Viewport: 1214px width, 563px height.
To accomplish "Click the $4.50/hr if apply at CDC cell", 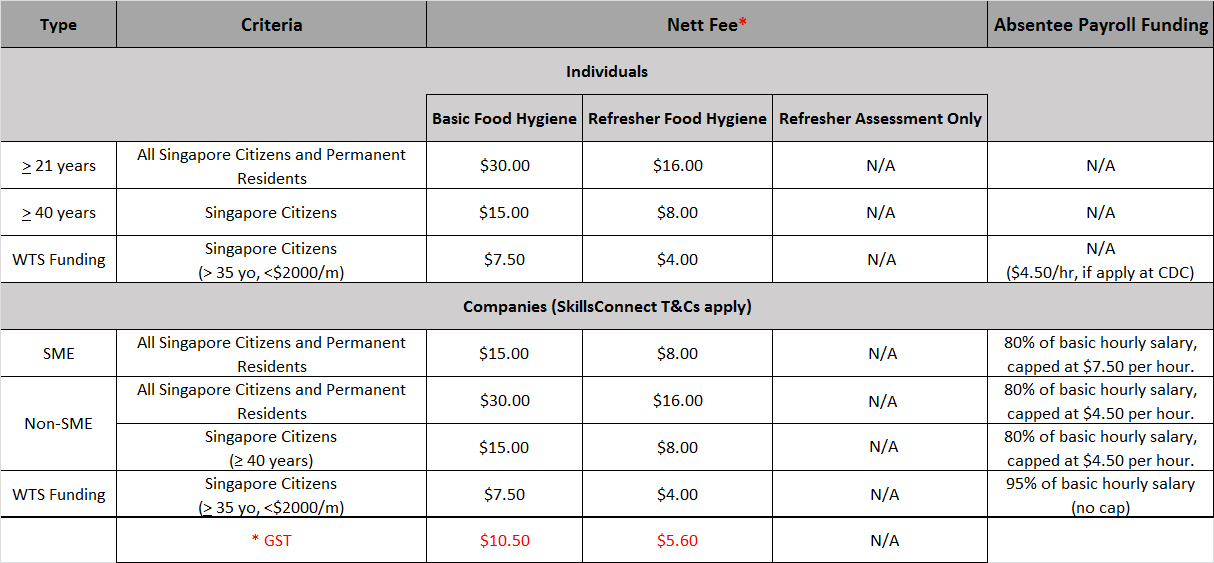I will pyautogui.click(x=1100, y=260).
